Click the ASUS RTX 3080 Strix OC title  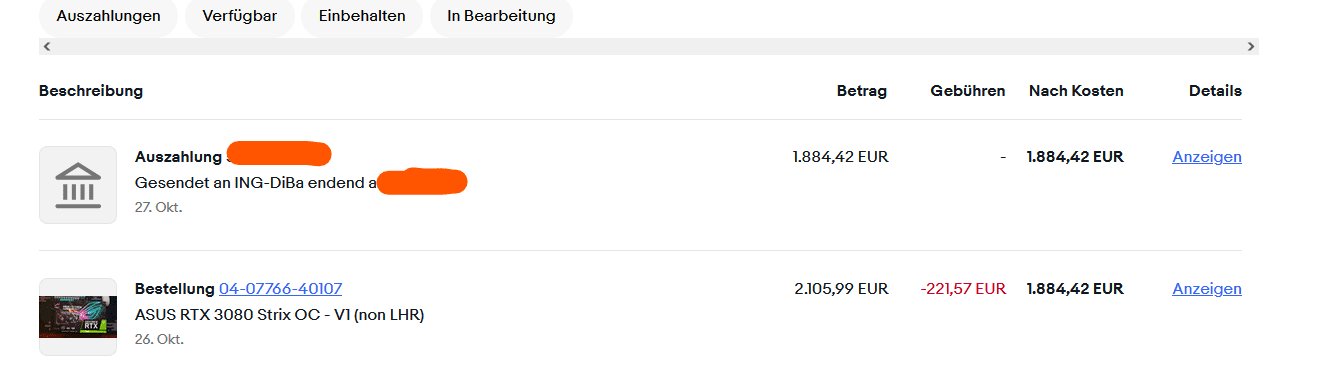click(280, 315)
